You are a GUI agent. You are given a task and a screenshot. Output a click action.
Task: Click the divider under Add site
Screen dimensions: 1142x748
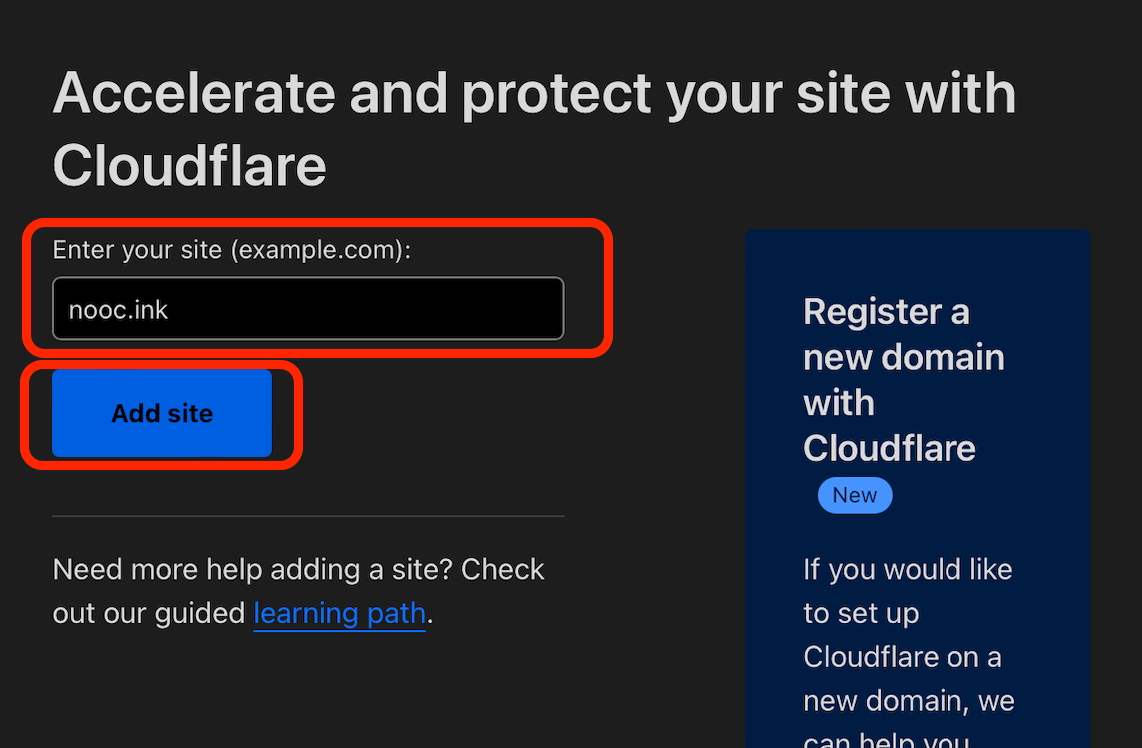[308, 514]
